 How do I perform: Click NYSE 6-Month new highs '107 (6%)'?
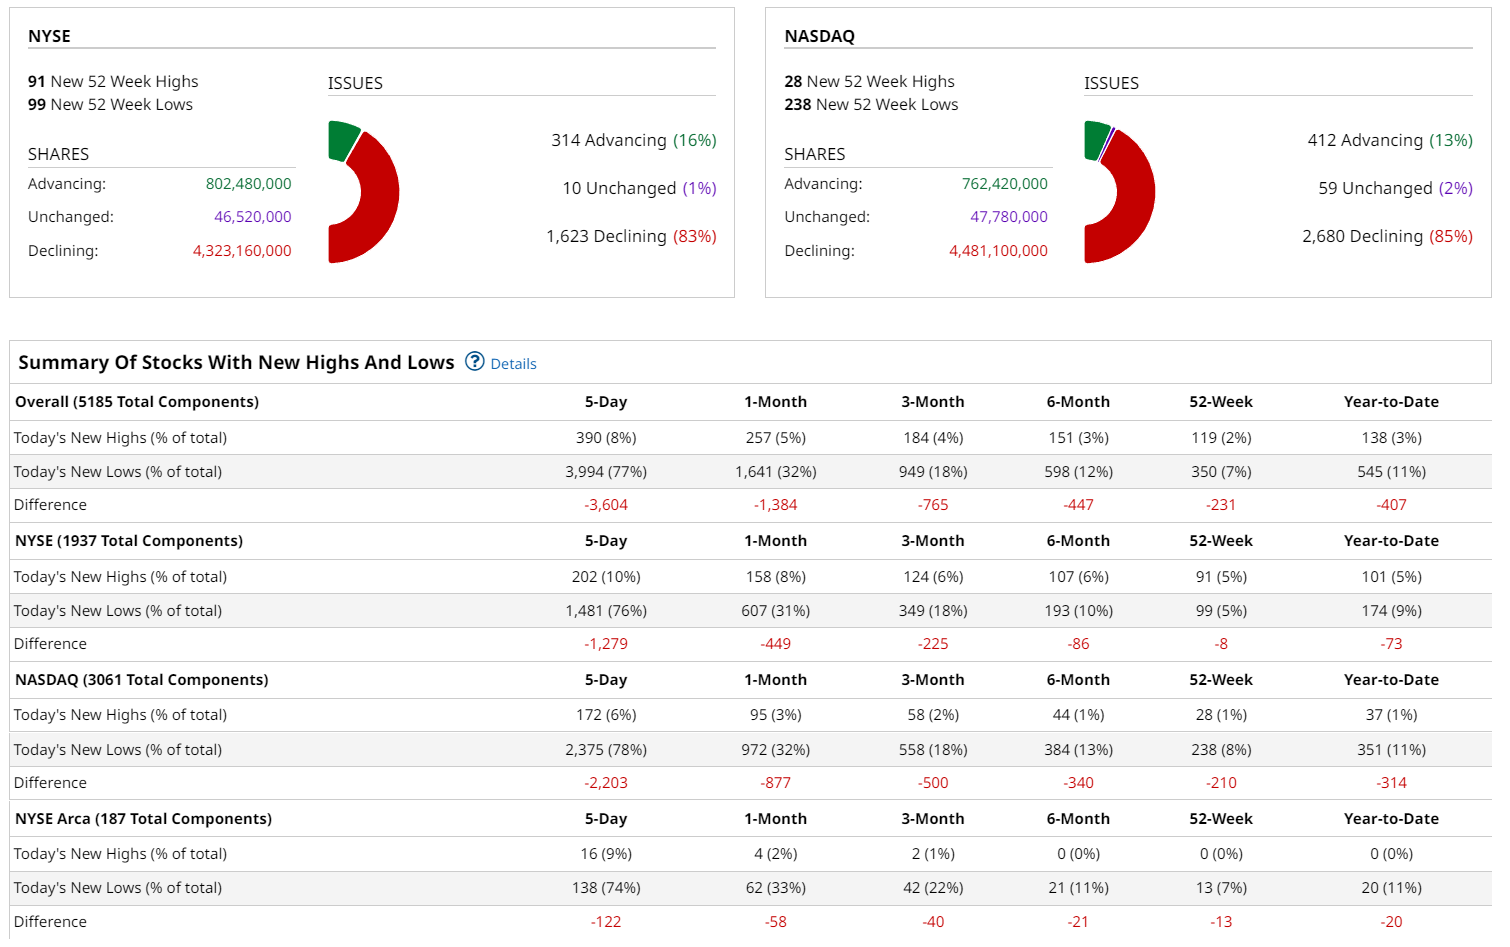tap(1078, 577)
